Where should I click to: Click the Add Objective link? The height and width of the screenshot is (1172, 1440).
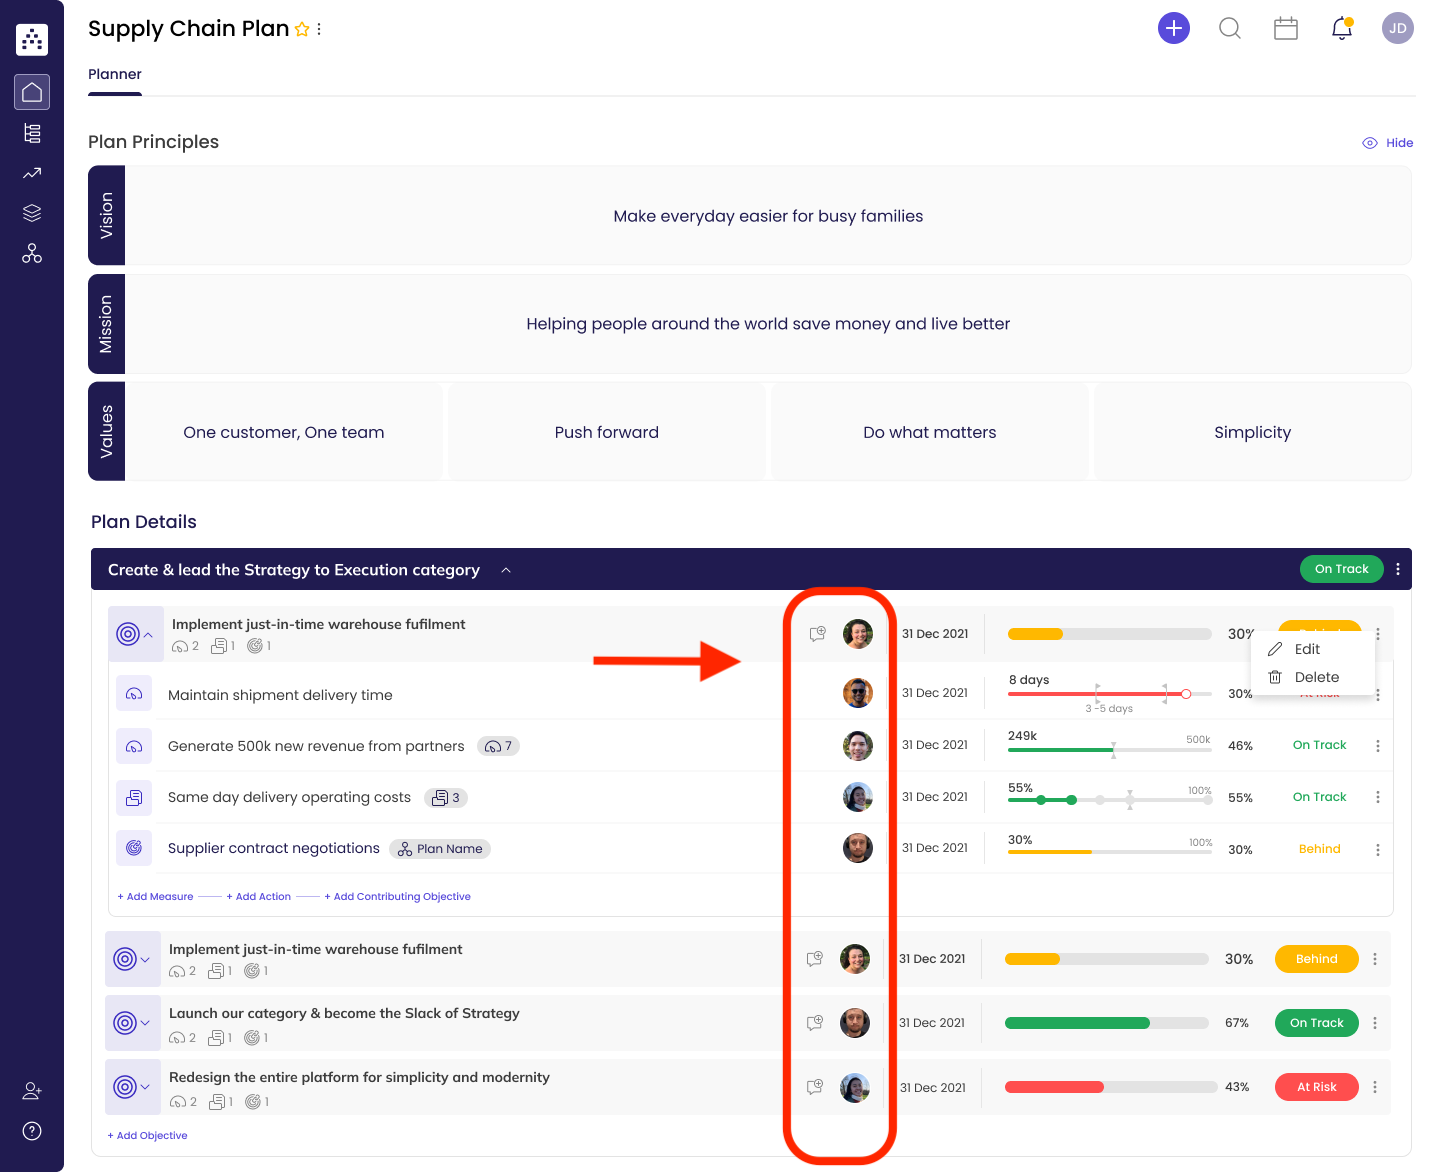click(x=148, y=1136)
